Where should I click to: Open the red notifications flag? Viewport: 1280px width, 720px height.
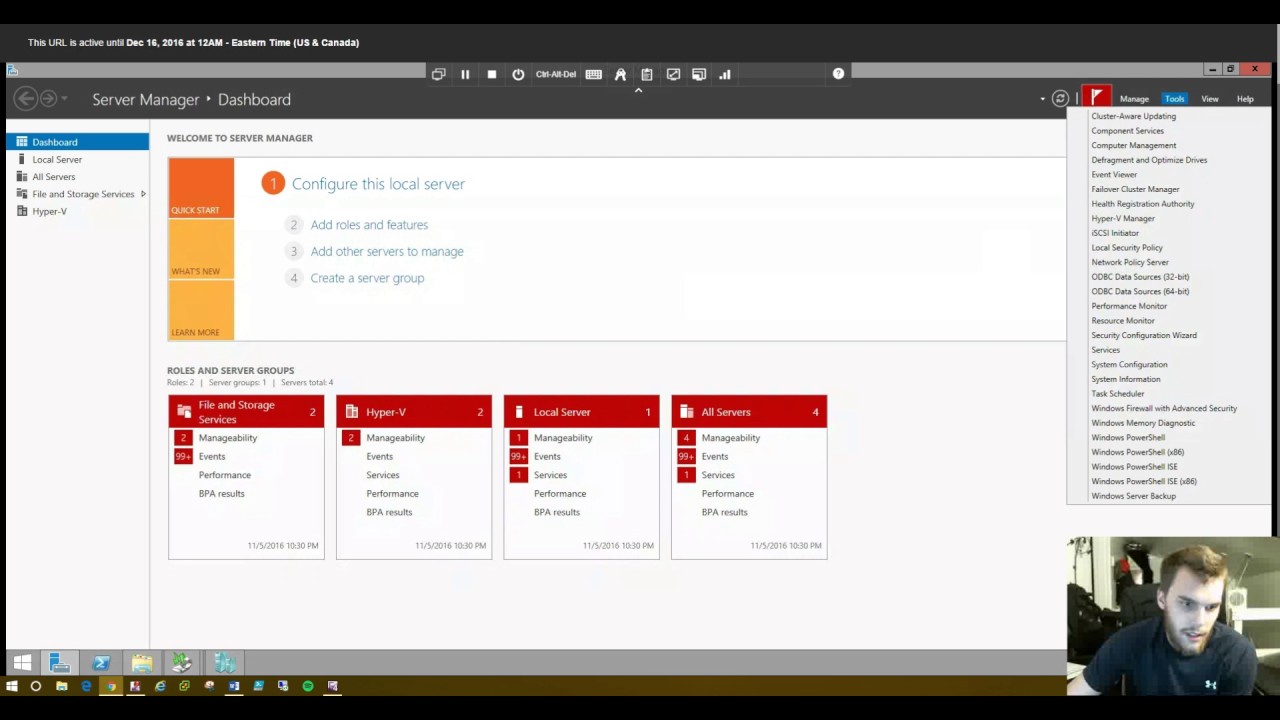tap(1096, 98)
